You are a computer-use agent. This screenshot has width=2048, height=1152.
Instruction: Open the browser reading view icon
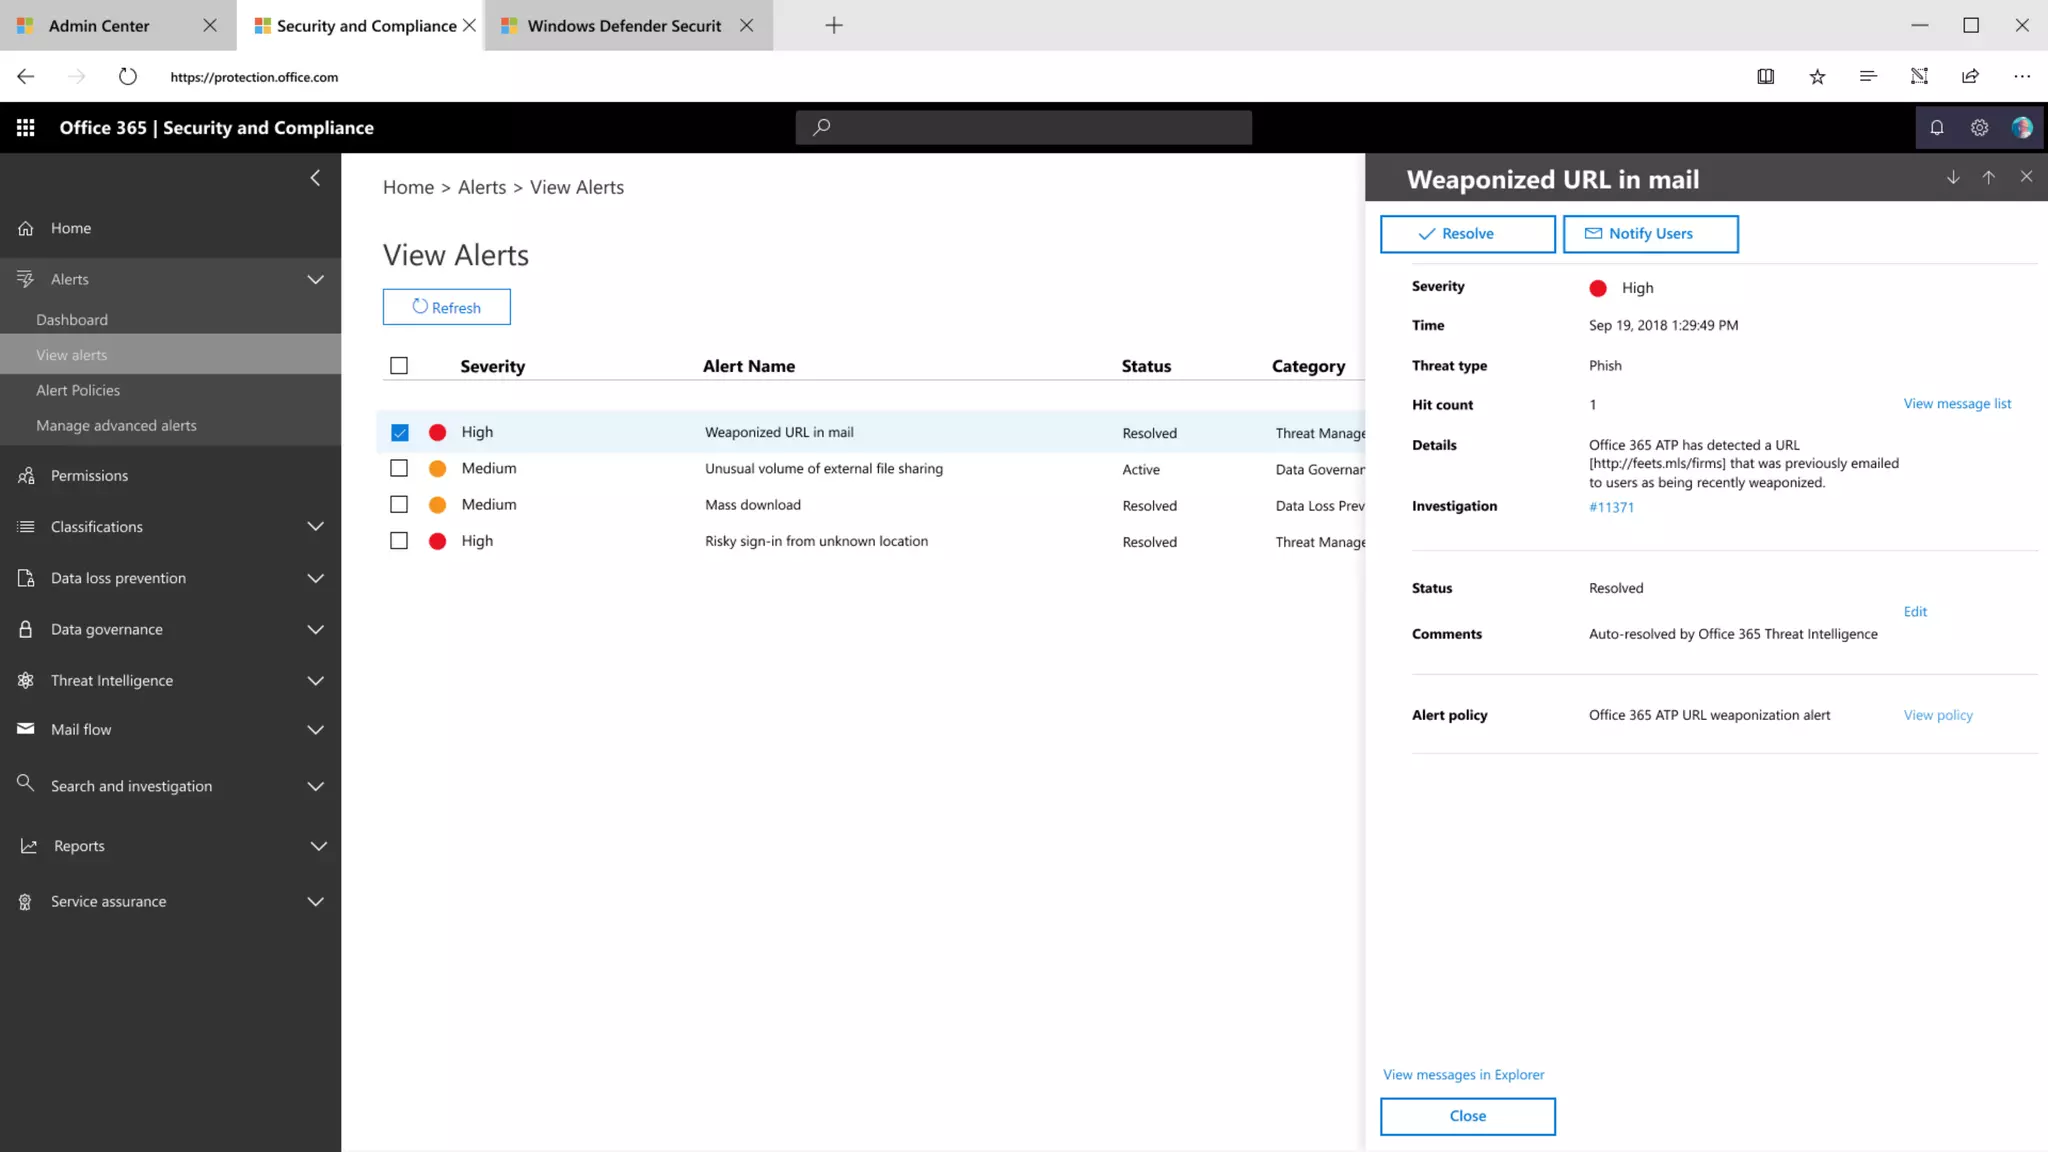(x=1765, y=76)
